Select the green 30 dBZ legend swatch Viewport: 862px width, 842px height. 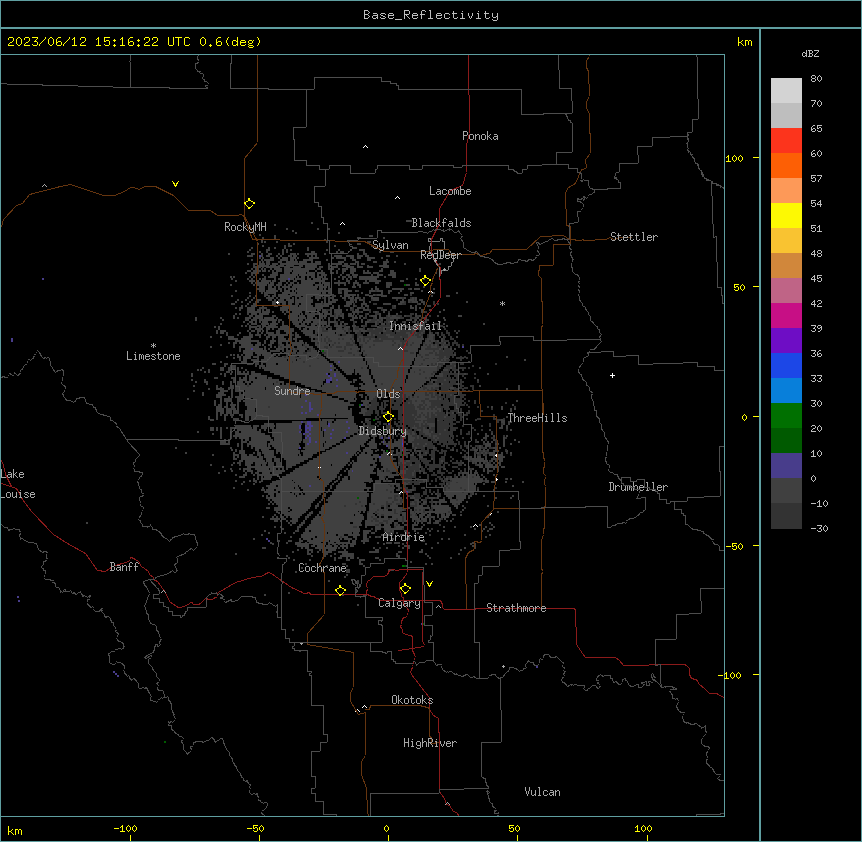(x=786, y=416)
